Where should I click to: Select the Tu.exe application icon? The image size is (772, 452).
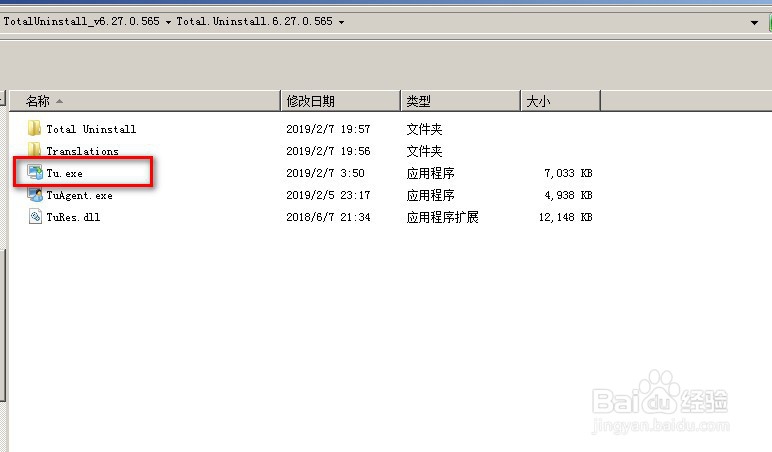pos(35,172)
